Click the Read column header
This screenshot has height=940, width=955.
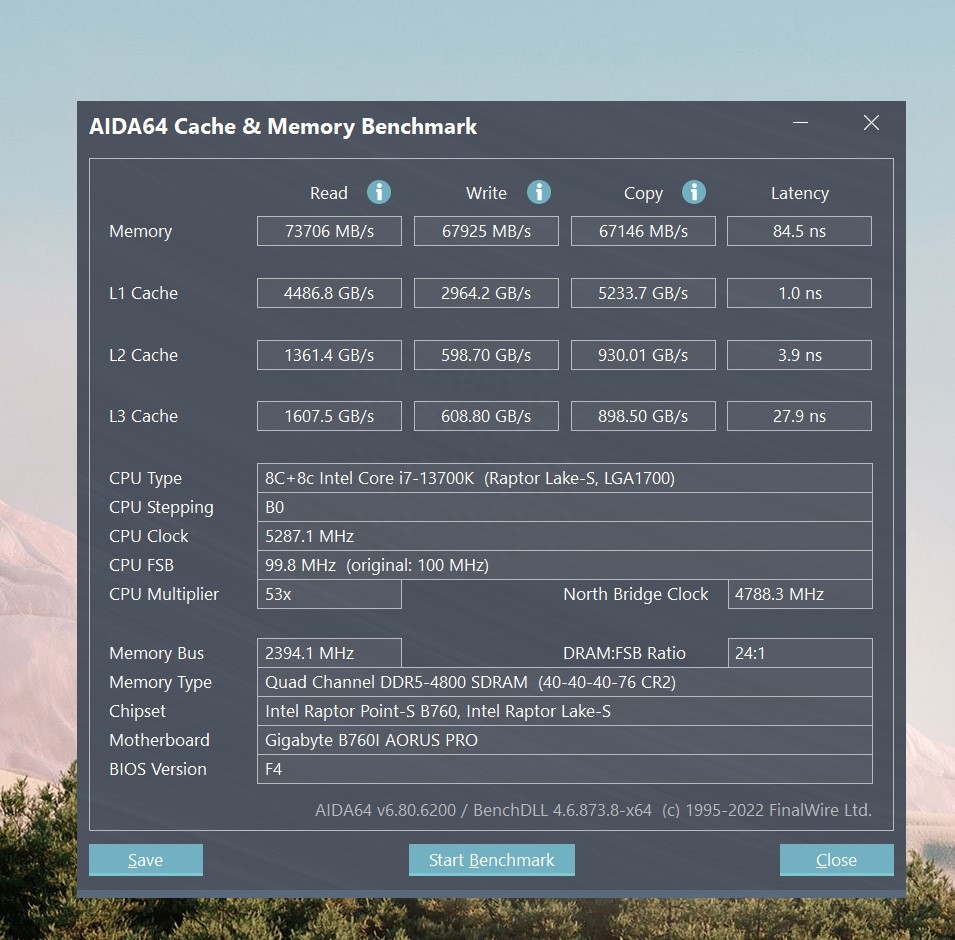(x=329, y=193)
